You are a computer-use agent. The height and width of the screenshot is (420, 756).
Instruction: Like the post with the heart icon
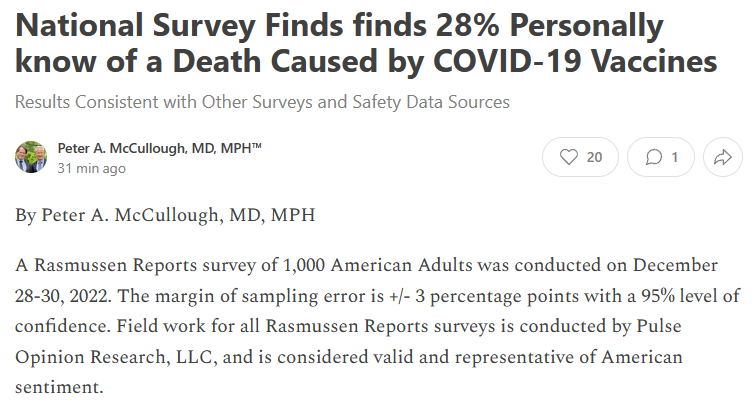click(x=569, y=157)
